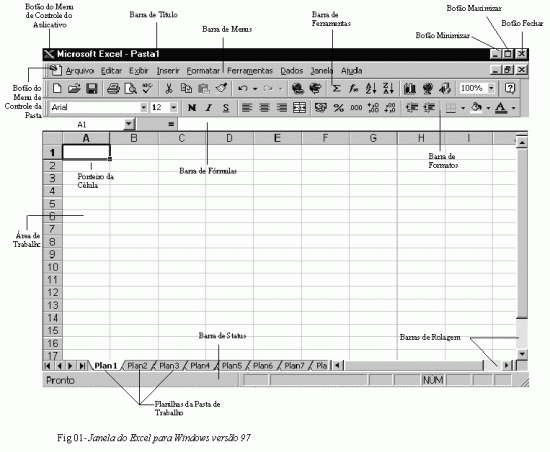This screenshot has height=452, width=550.
Task: Open the Arquivo menu
Action: point(80,71)
